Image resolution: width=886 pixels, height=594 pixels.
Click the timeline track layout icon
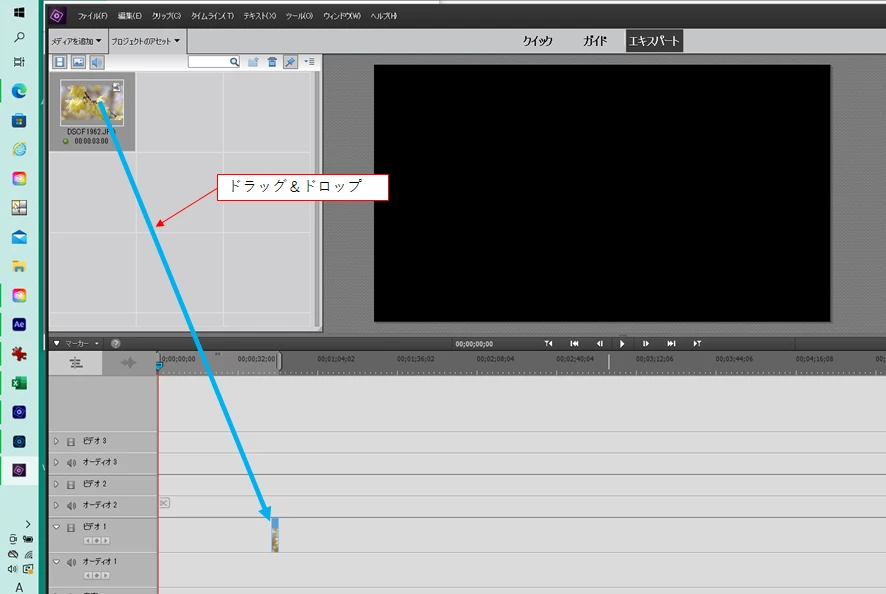(x=76, y=363)
